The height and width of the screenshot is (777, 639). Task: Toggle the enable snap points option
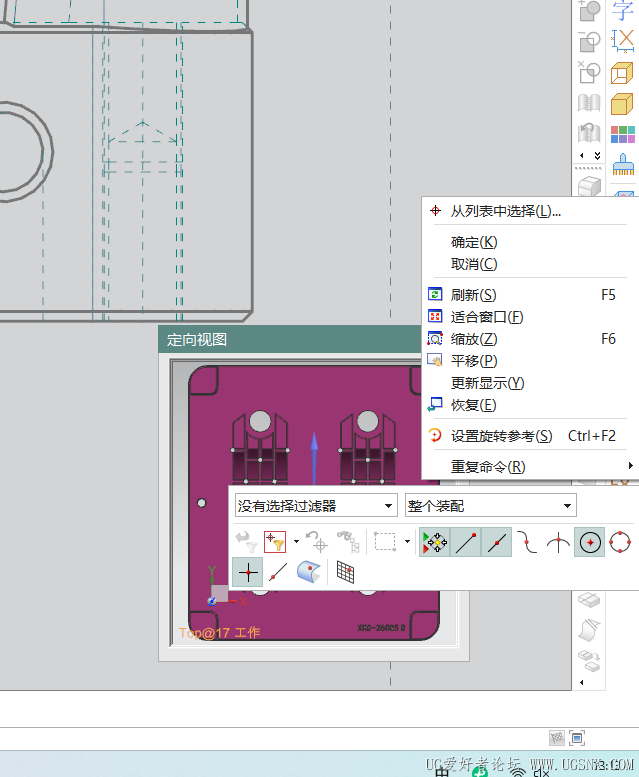434,542
